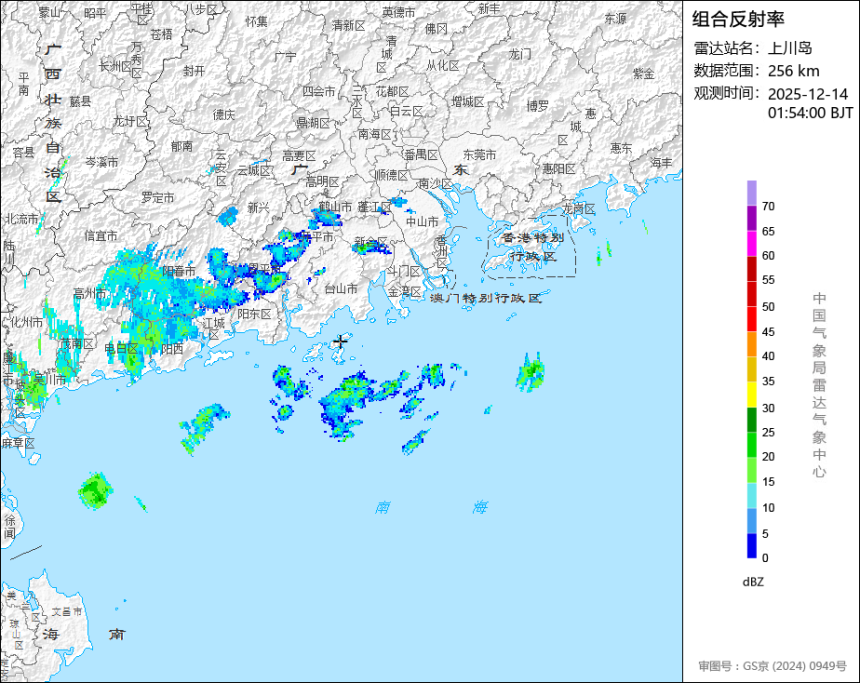
Task: Click the 番禺区 label on the map
Action: (x=422, y=155)
